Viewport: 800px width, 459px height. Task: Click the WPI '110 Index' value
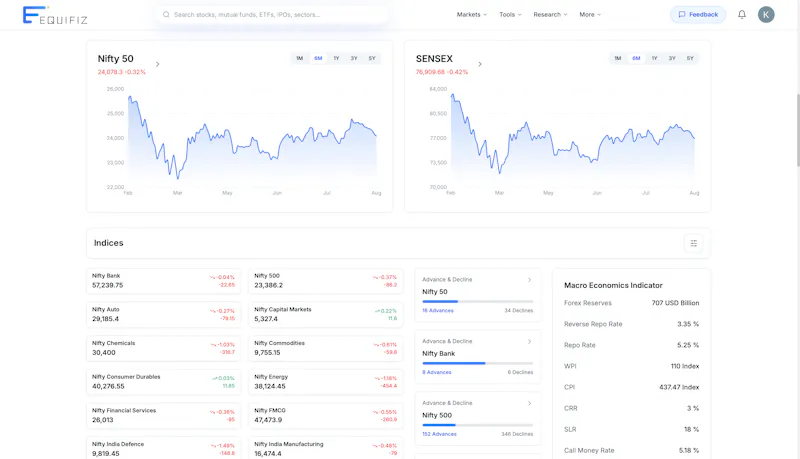pyautogui.click(x=685, y=366)
